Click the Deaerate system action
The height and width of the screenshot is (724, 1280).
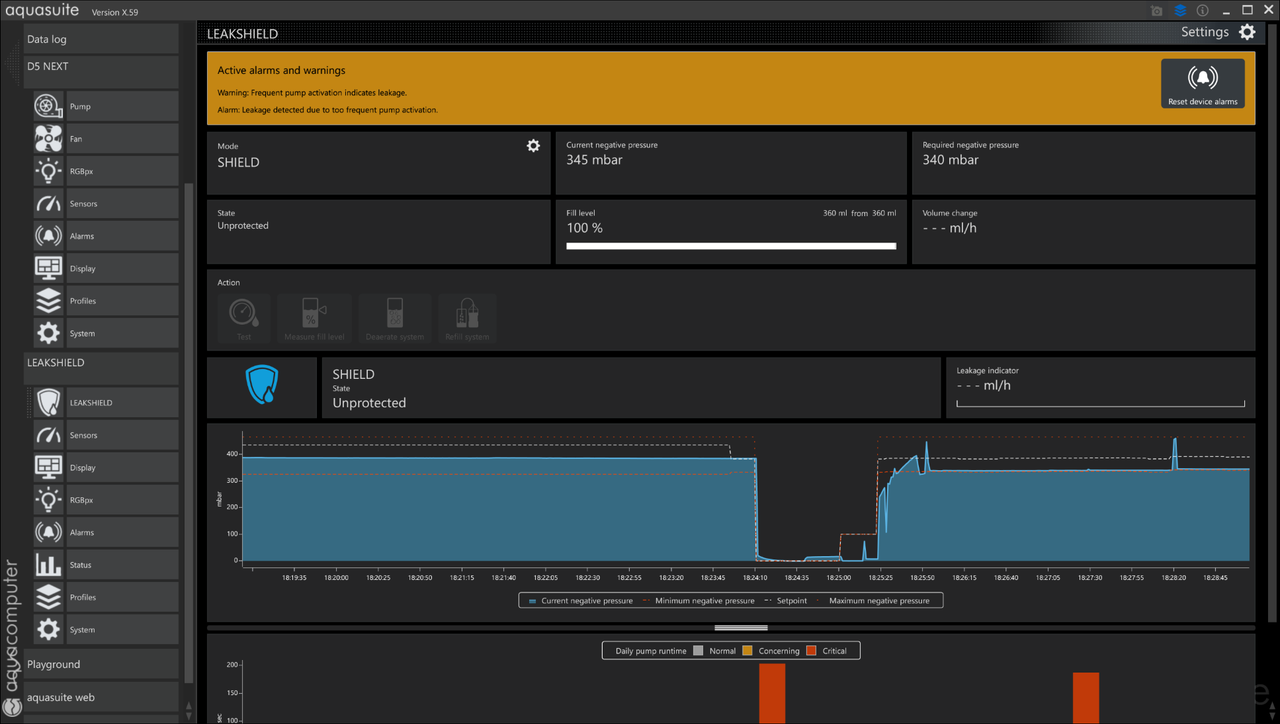(x=395, y=319)
